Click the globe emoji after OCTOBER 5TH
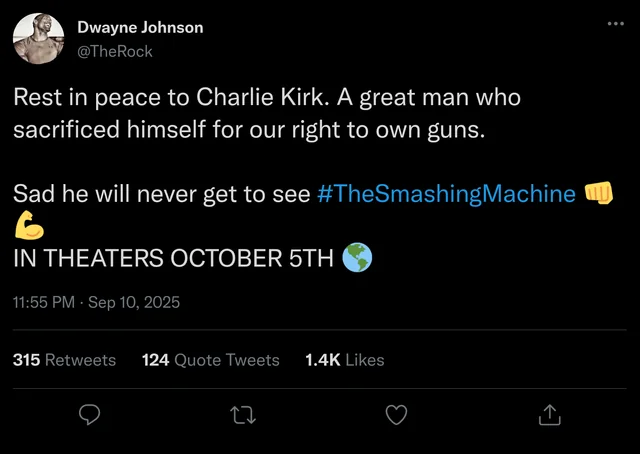The image size is (640, 454). coord(357,257)
